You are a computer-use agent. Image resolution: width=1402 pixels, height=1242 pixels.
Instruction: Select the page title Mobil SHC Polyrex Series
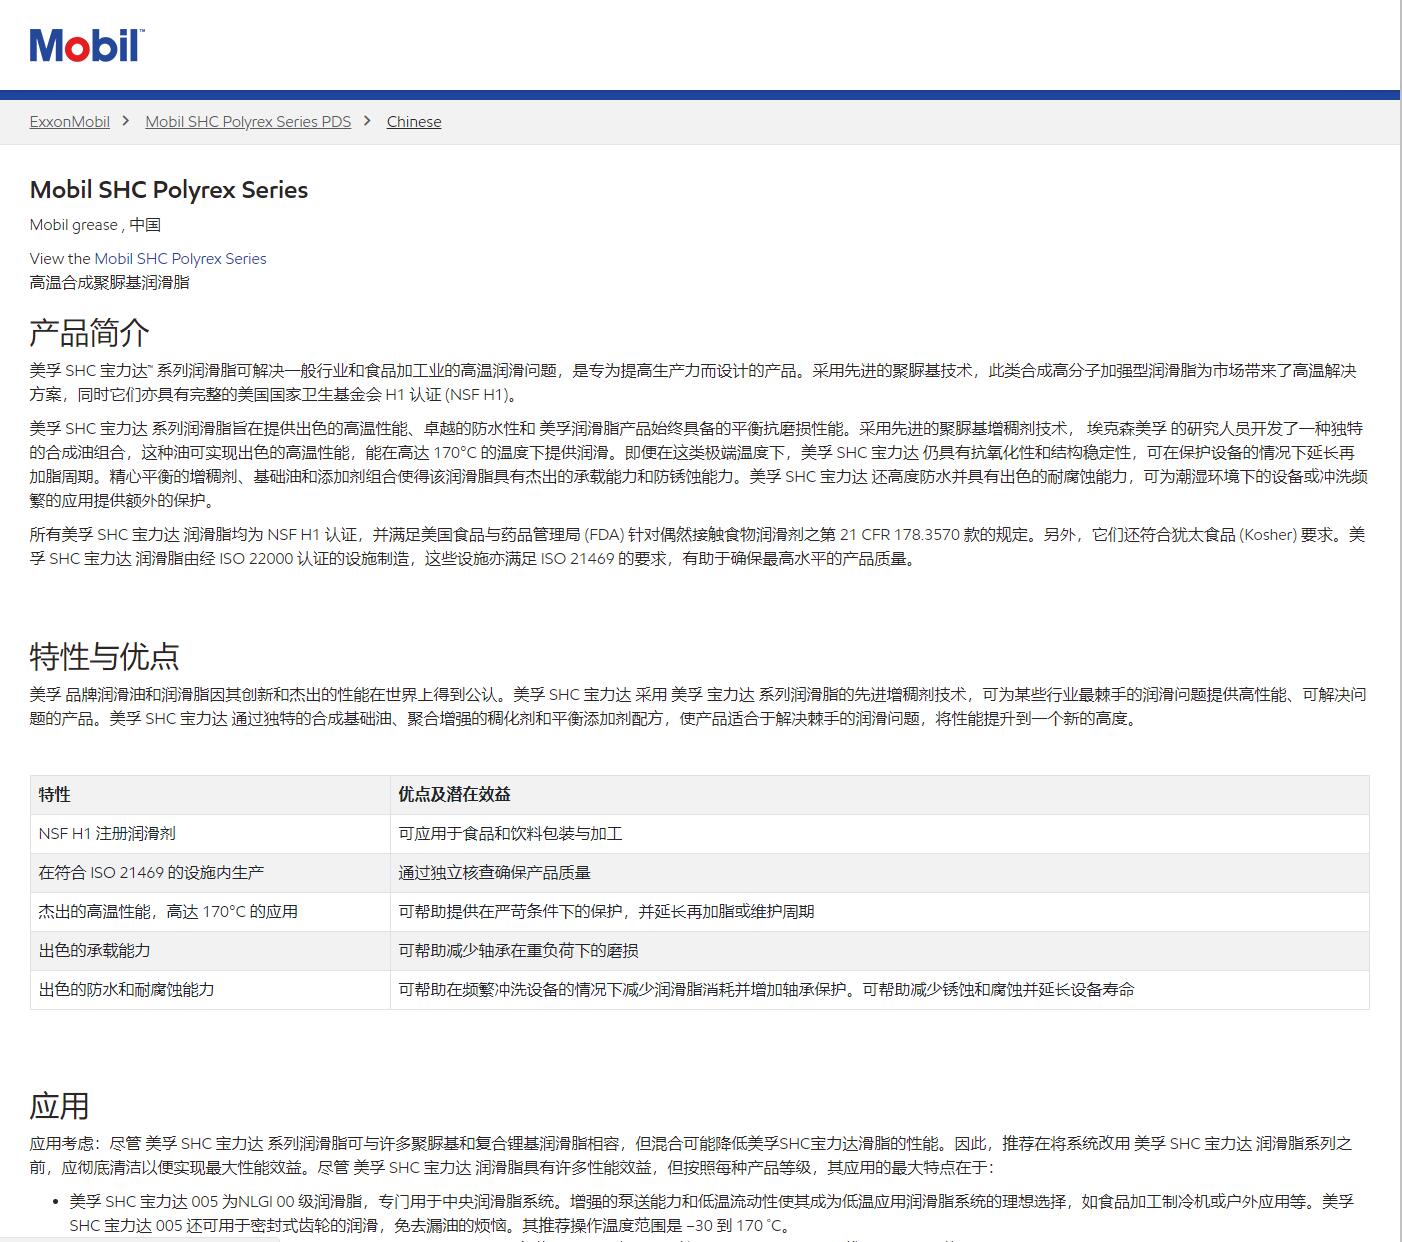pyautogui.click(x=169, y=190)
